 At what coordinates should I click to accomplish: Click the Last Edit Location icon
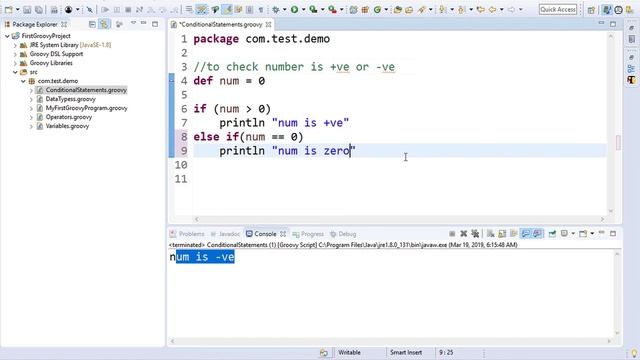481,9
